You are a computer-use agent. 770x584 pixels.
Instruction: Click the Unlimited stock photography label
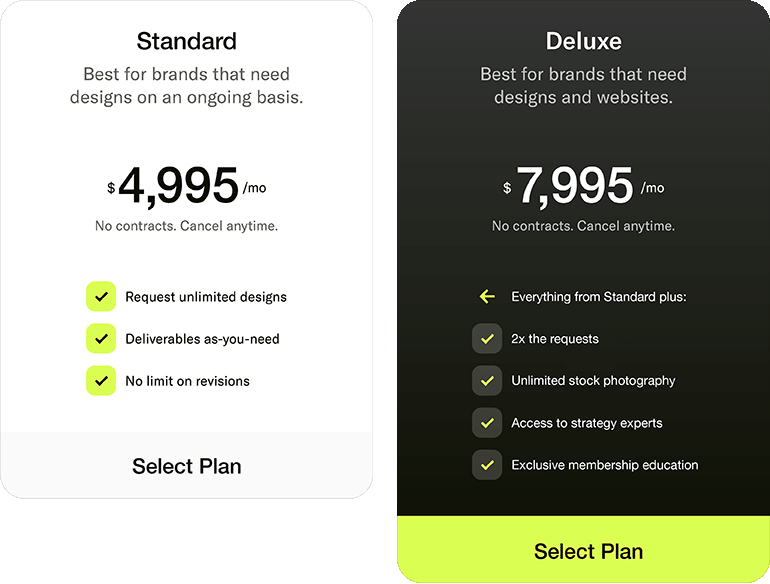tap(593, 381)
